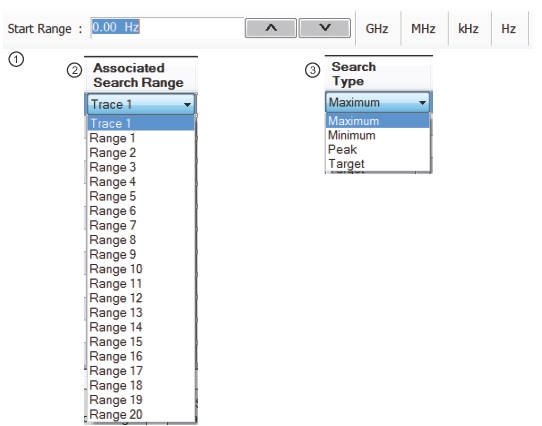The width and height of the screenshot is (542, 426).
Task: Choose the Hz unit button
Action: coord(509,29)
